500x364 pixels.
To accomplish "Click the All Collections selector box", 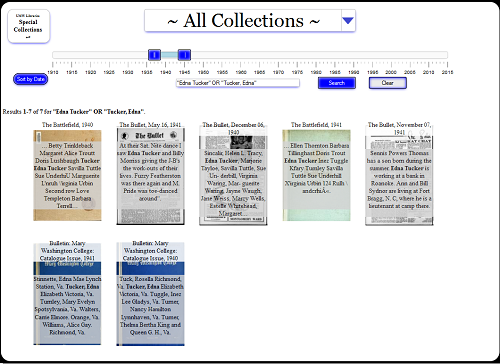I will [x=250, y=21].
